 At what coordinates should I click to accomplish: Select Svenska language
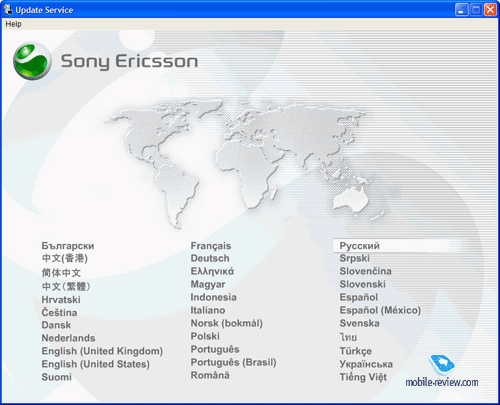pyautogui.click(x=359, y=323)
